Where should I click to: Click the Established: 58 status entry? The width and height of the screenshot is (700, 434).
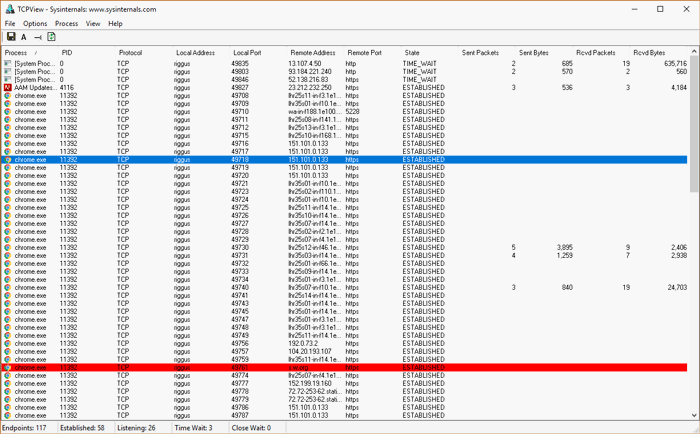pyautogui.click(x=82, y=428)
